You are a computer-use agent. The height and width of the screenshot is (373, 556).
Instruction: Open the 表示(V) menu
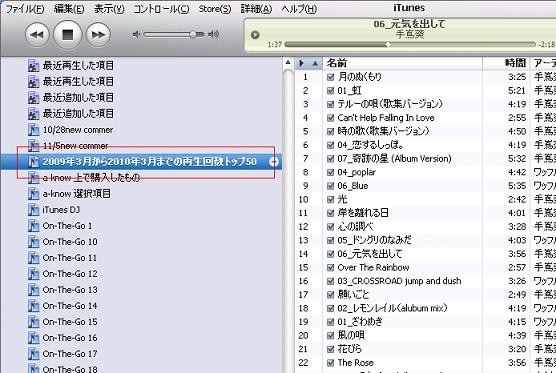point(109,9)
